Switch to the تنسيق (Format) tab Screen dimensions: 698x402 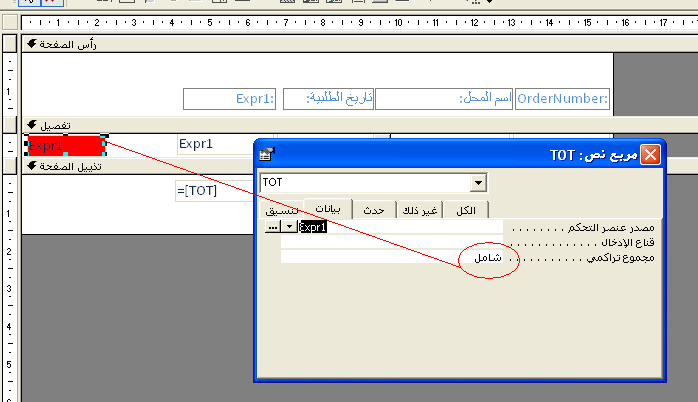(x=282, y=211)
